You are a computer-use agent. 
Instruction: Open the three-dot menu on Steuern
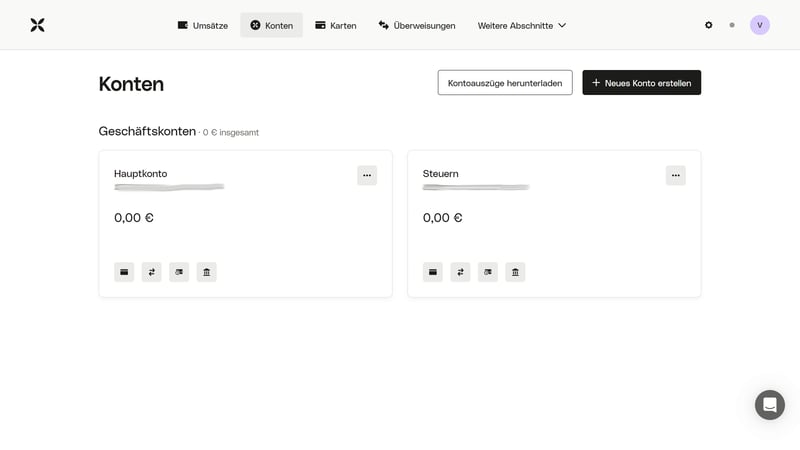click(676, 175)
